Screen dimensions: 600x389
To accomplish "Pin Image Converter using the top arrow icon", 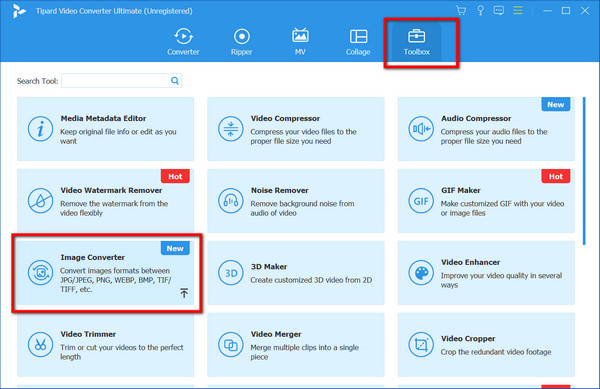I will tap(184, 293).
